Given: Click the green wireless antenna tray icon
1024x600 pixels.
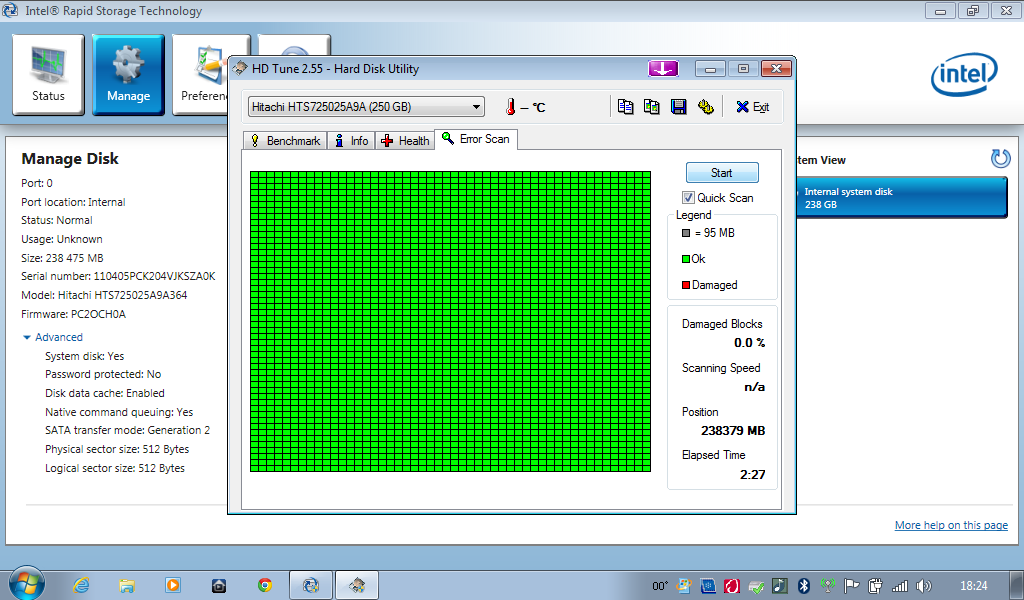Looking at the screenshot, I should tap(827, 586).
